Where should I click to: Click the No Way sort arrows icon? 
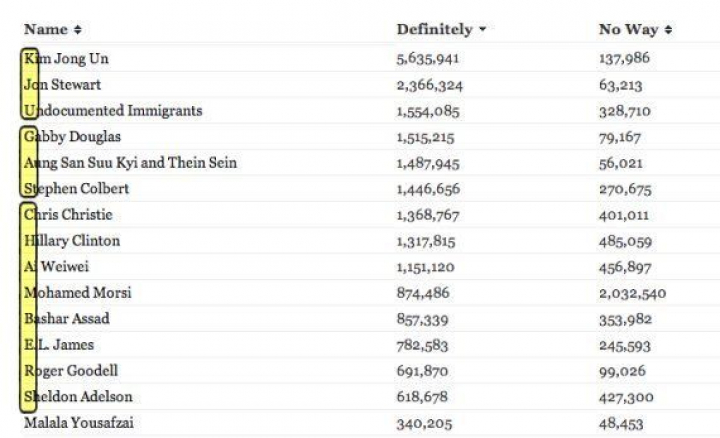pyautogui.click(x=669, y=30)
